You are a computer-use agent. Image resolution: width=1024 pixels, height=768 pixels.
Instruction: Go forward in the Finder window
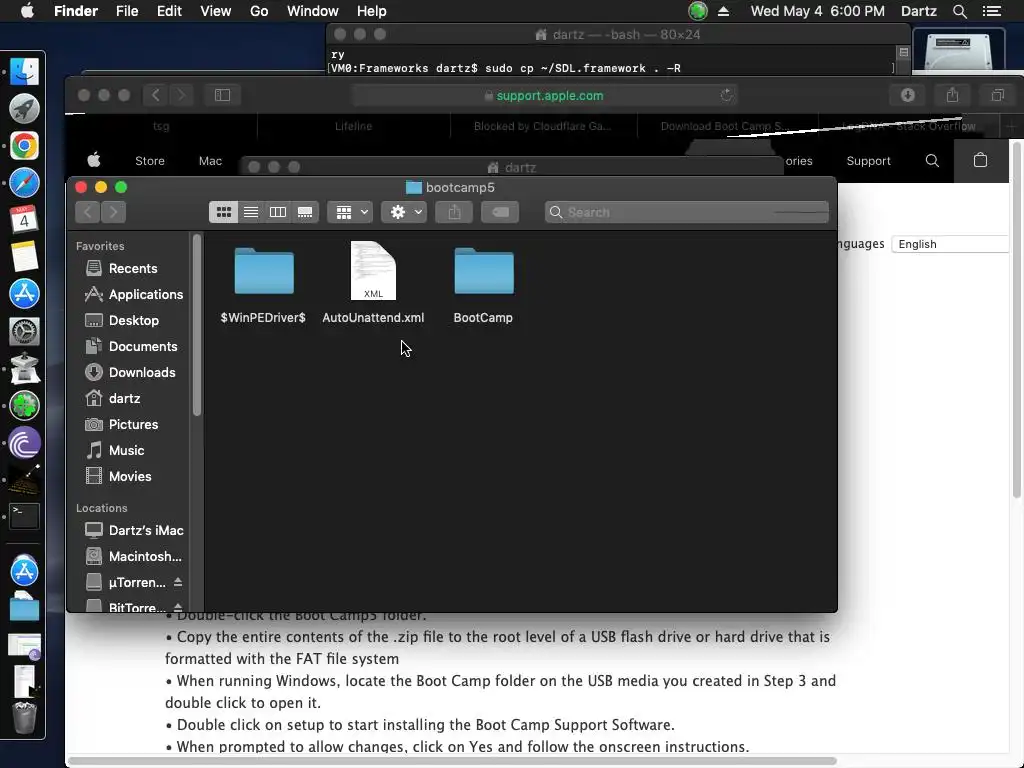coord(114,212)
